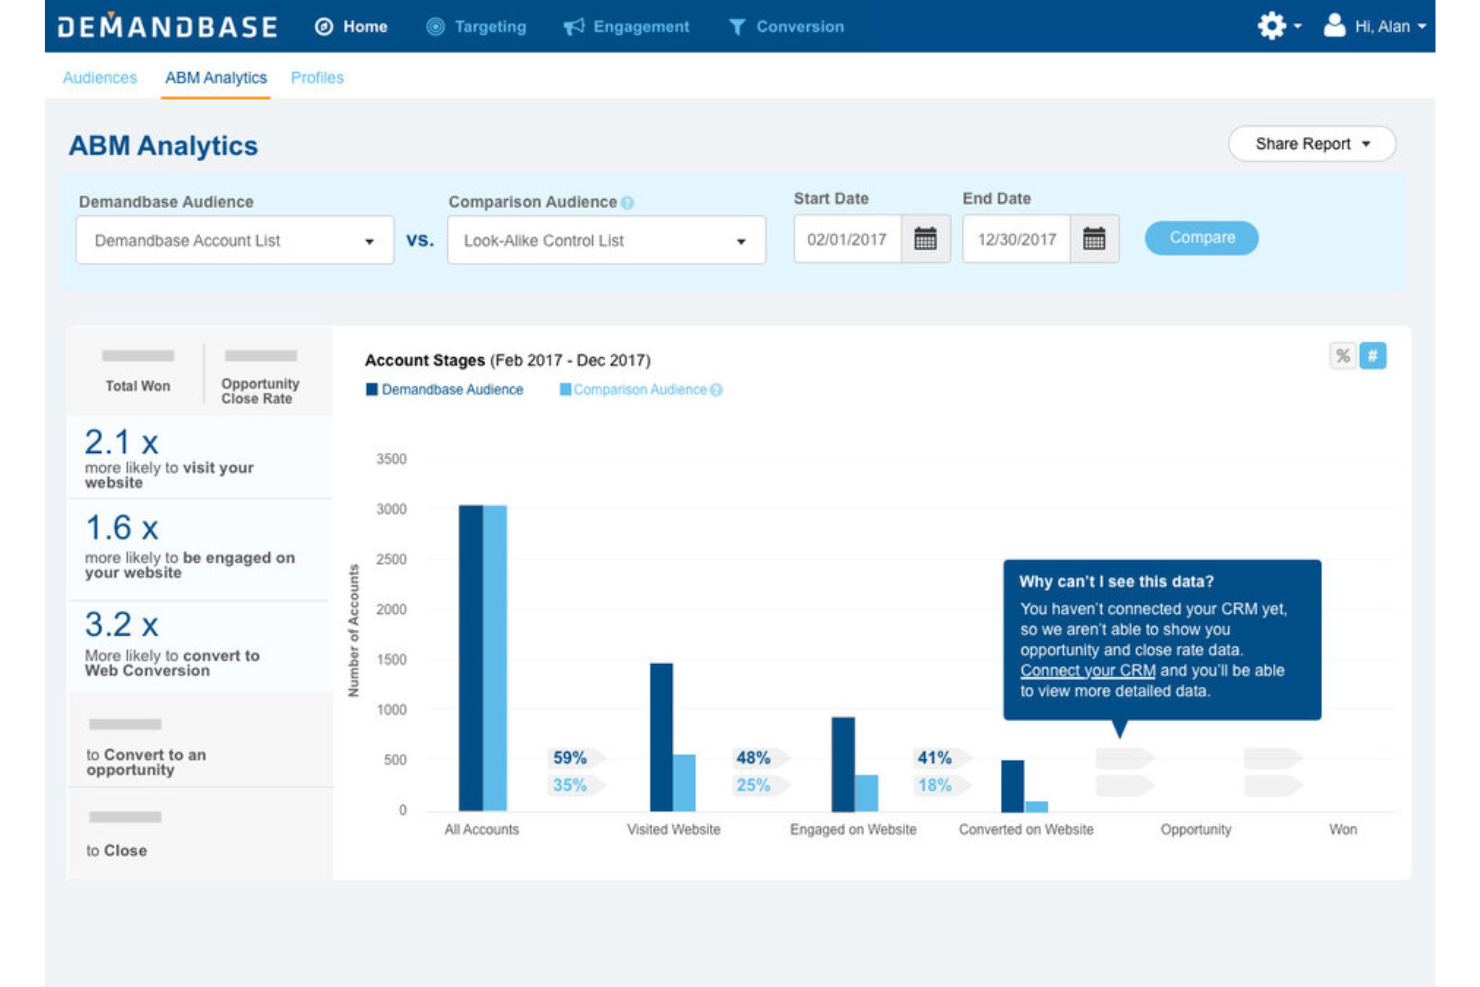
Task: Toggle the chart number view button
Action: (x=1373, y=356)
